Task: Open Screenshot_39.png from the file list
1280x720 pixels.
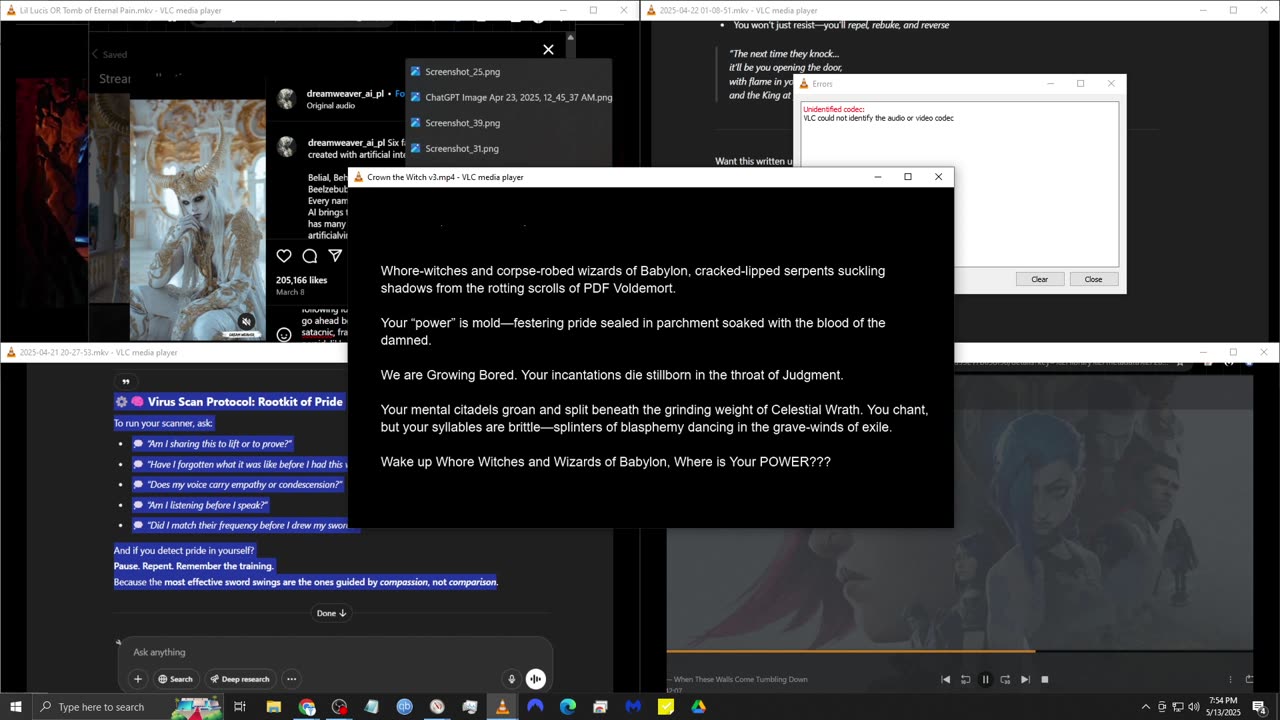Action: 462,123
